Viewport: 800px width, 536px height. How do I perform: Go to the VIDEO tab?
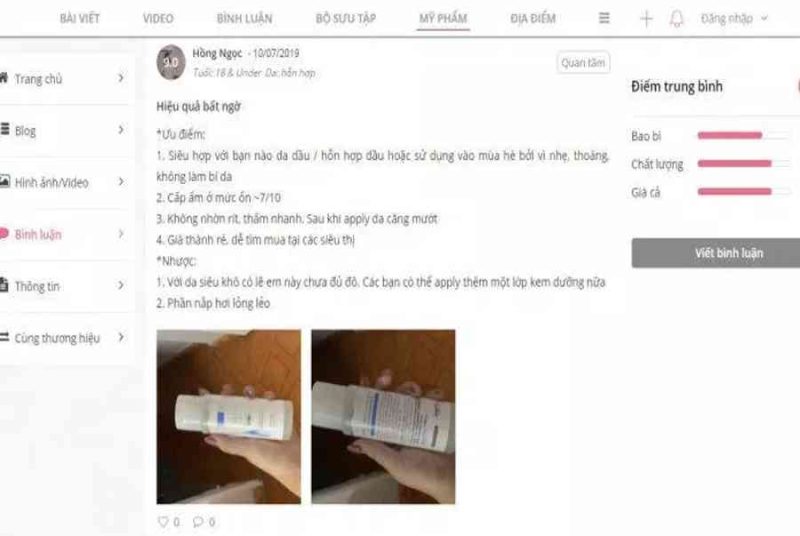click(158, 19)
